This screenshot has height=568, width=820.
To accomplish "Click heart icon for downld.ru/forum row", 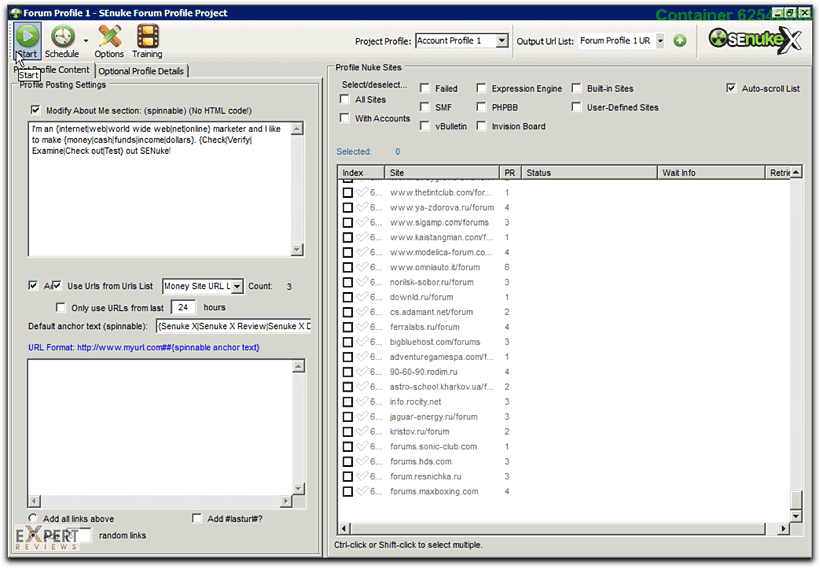I will coord(362,297).
